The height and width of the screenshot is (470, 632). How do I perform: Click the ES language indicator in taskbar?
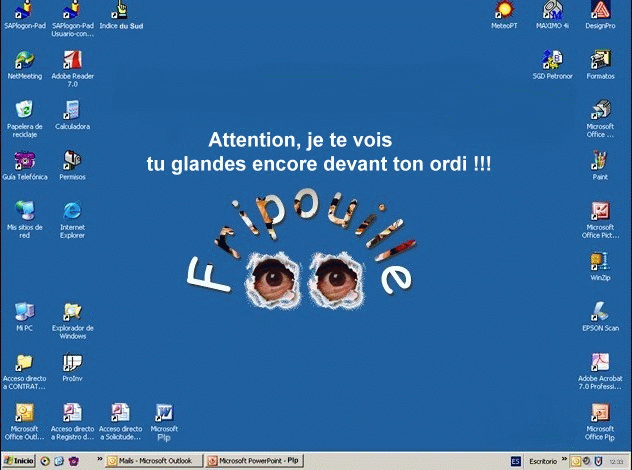tap(515, 461)
